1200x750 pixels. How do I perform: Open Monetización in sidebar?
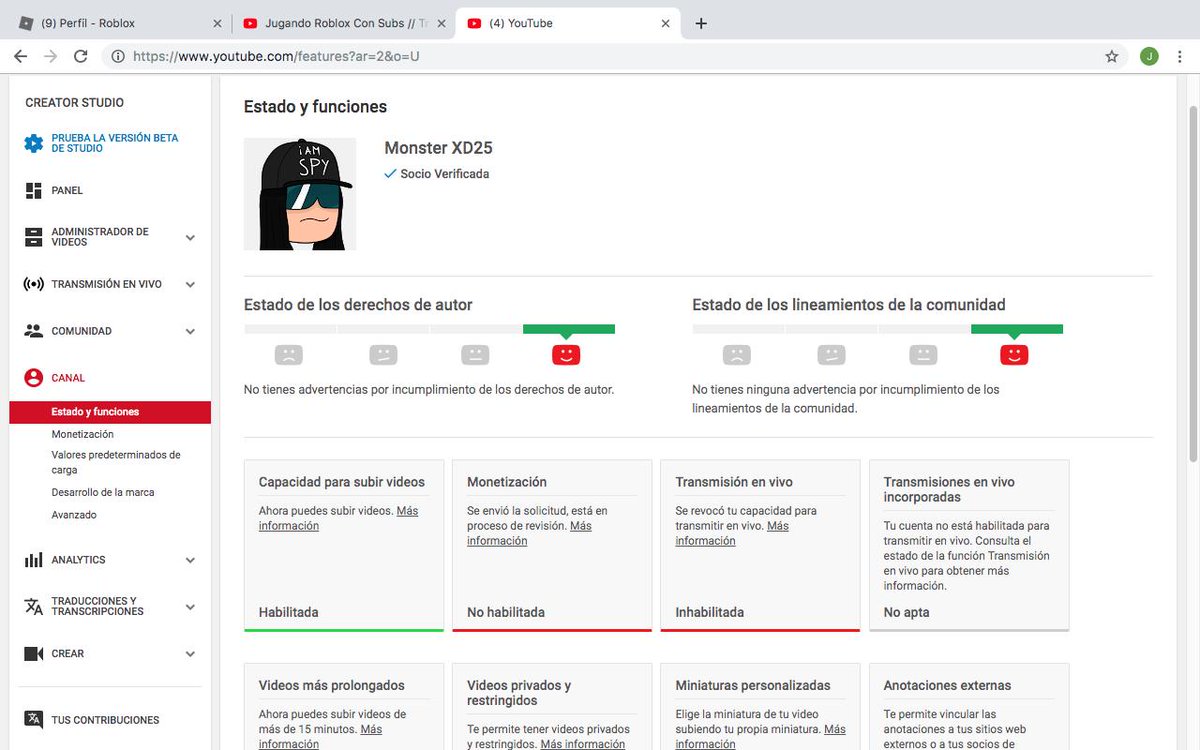83,435
